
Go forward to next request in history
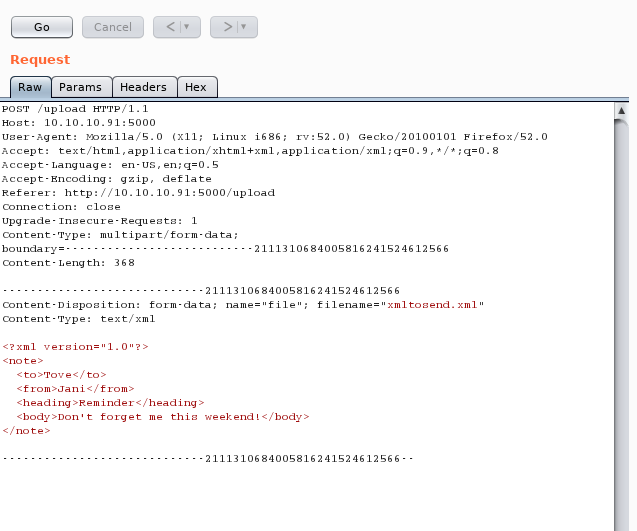227,27
